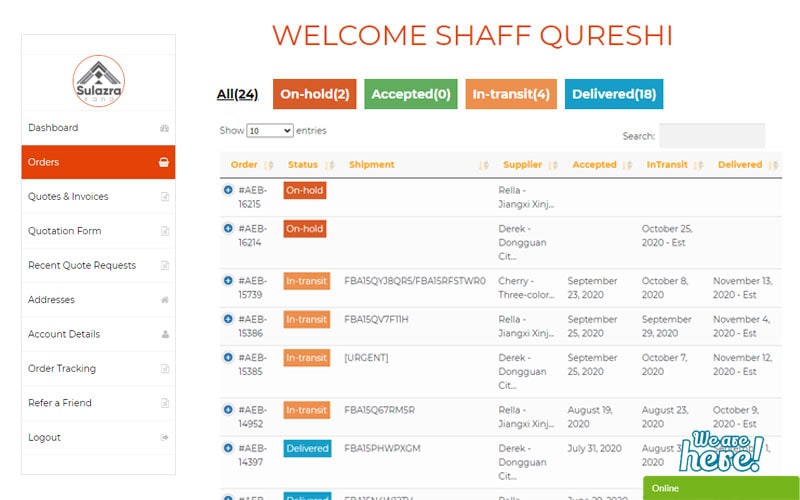Click the Dashboard gauge icon

point(164,128)
